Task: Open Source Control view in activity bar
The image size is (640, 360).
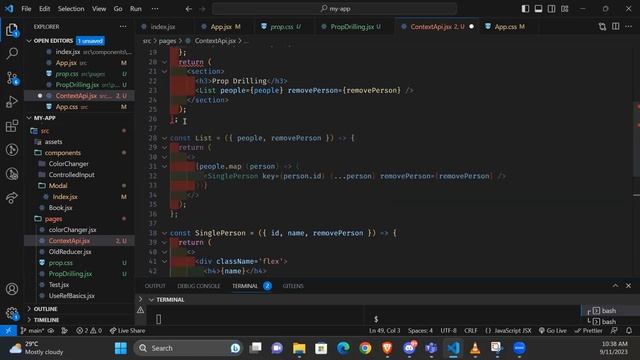Action: pyautogui.click(x=12, y=78)
